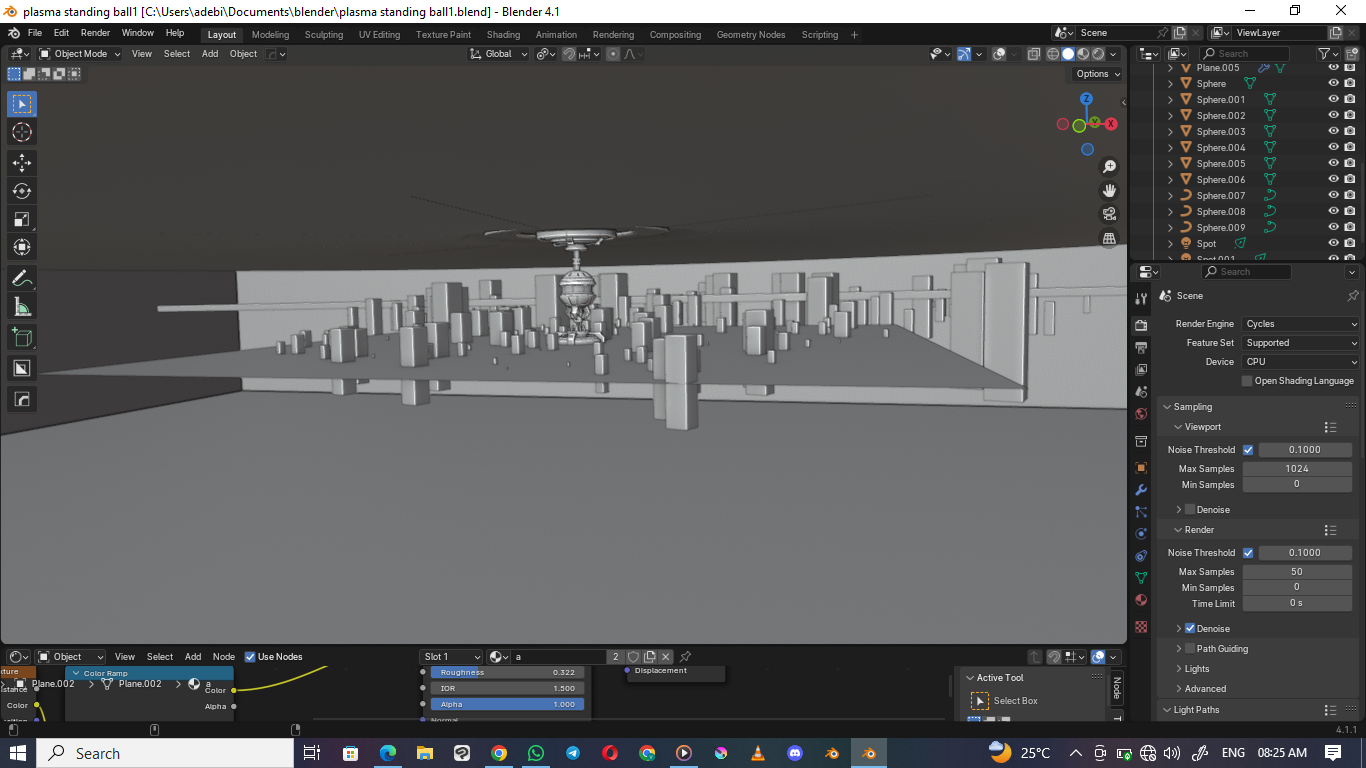Pin the Scene properties panel

pyautogui.click(x=1352, y=296)
